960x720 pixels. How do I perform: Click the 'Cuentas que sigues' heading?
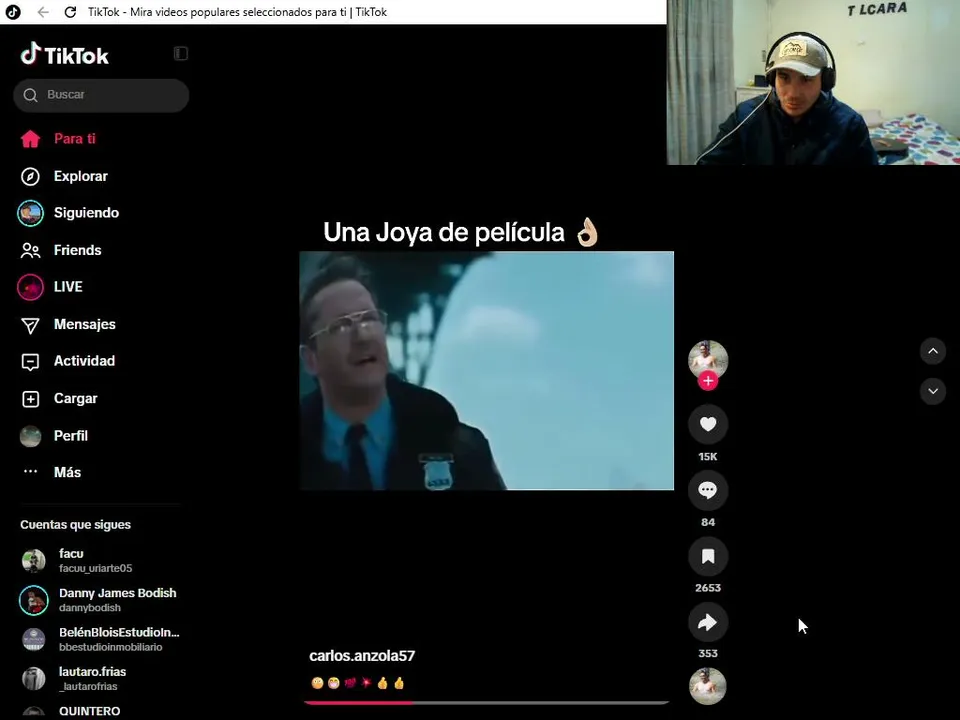pos(75,525)
